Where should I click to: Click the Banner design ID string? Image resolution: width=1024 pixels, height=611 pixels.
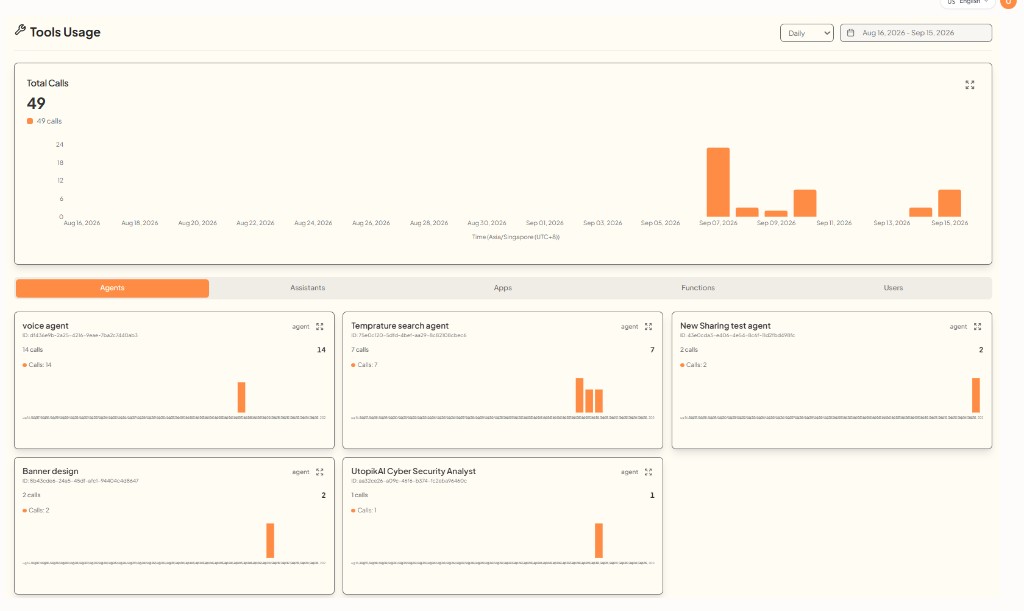click(80, 481)
